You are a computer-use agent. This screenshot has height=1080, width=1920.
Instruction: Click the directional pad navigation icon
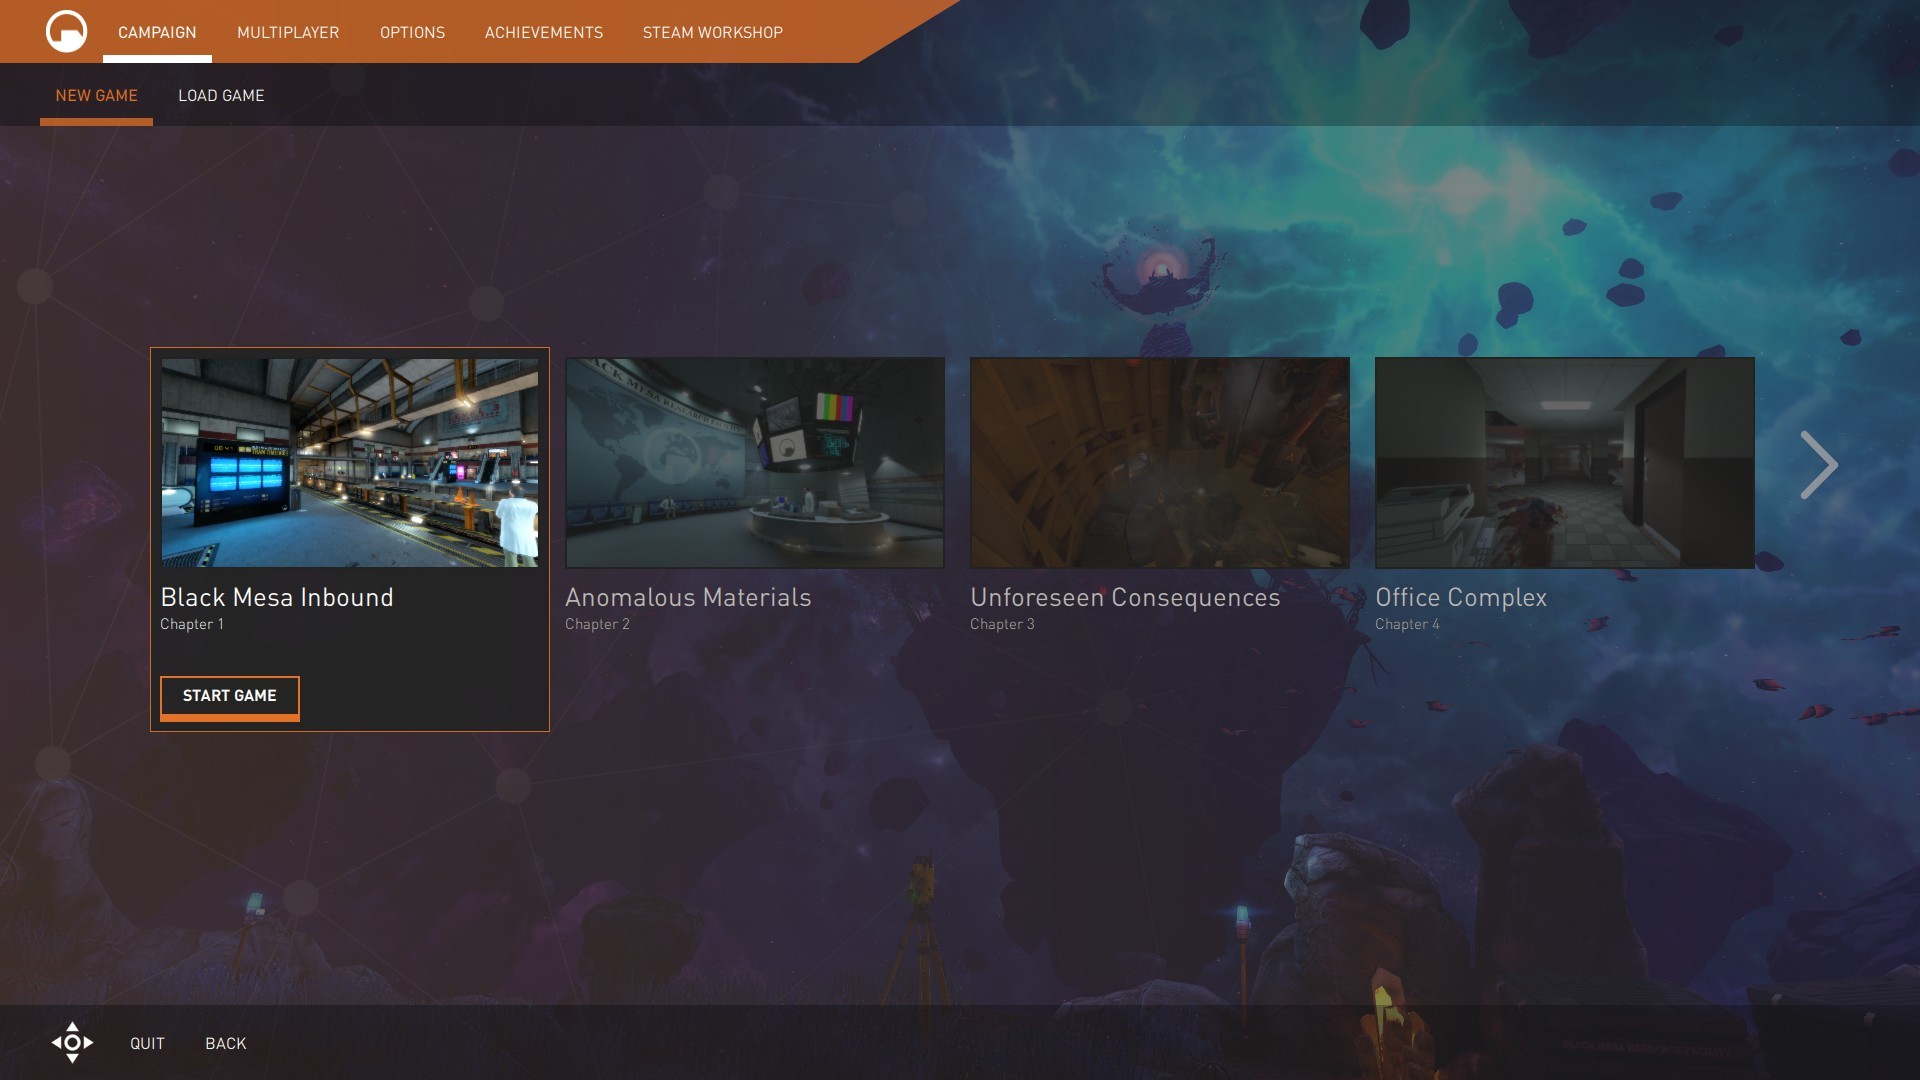coord(72,1042)
